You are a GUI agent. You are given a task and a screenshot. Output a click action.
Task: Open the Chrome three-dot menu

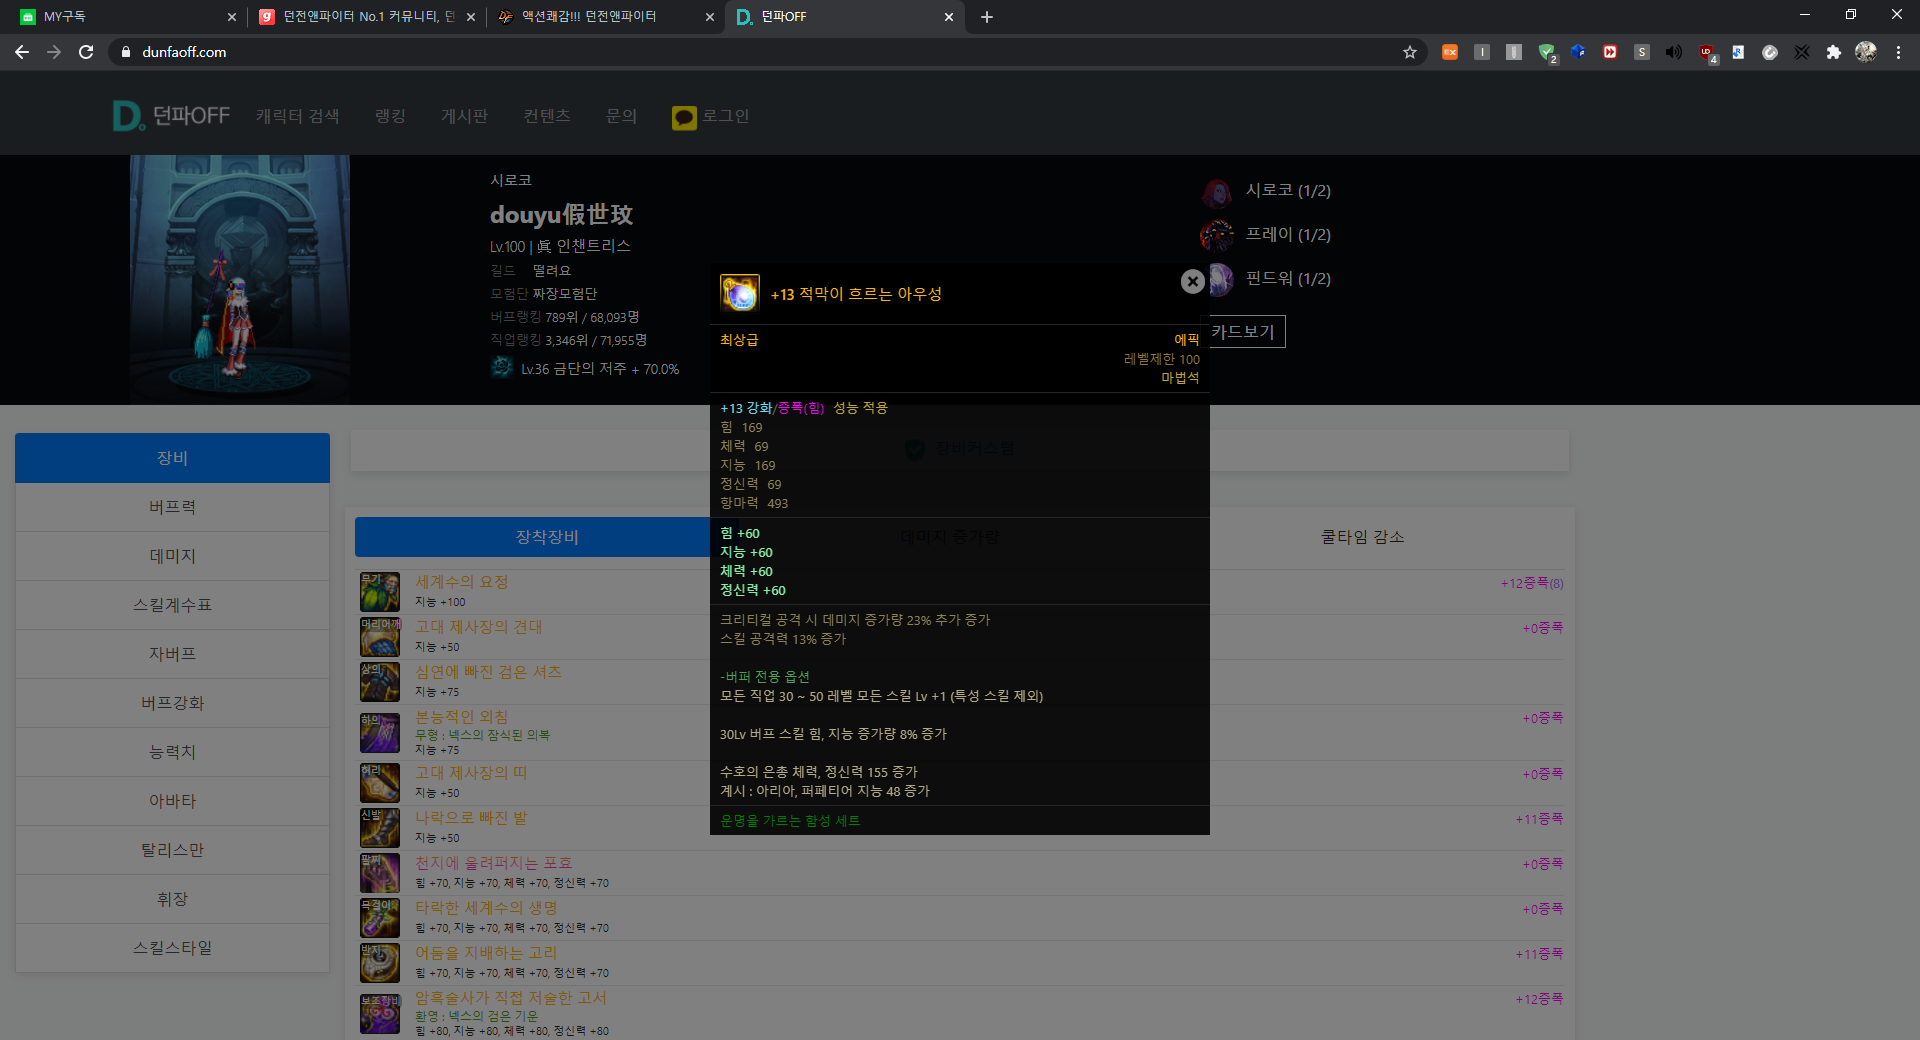1898,52
